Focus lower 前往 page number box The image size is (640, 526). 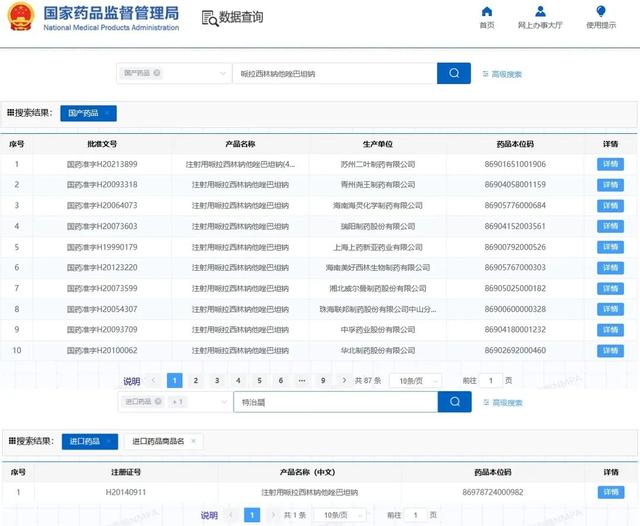click(x=416, y=515)
